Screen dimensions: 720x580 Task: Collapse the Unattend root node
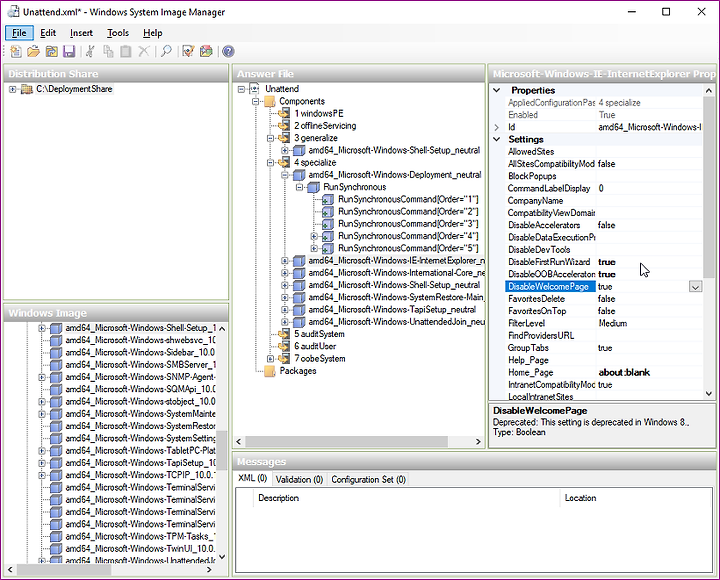pyautogui.click(x=241, y=89)
